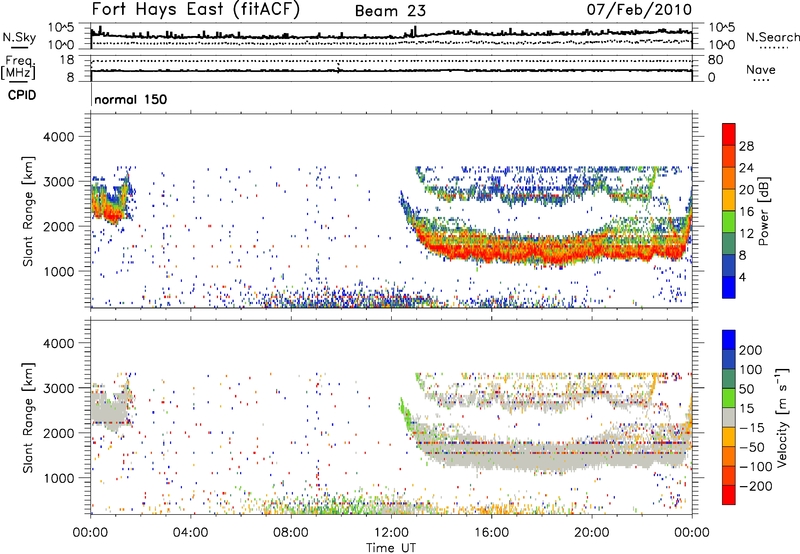Click the 'Power [dB]' colorbar label

click(764, 211)
